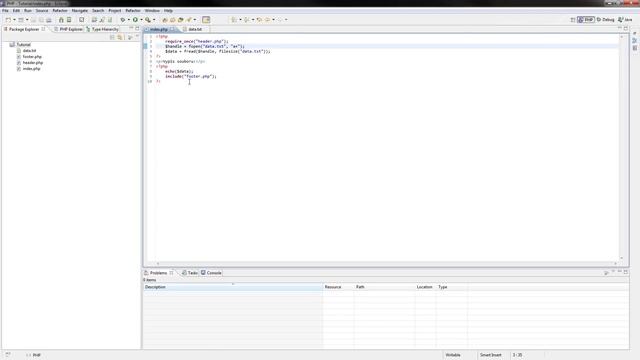640x360 pixels.
Task: Open the File menu
Action: [5, 11]
